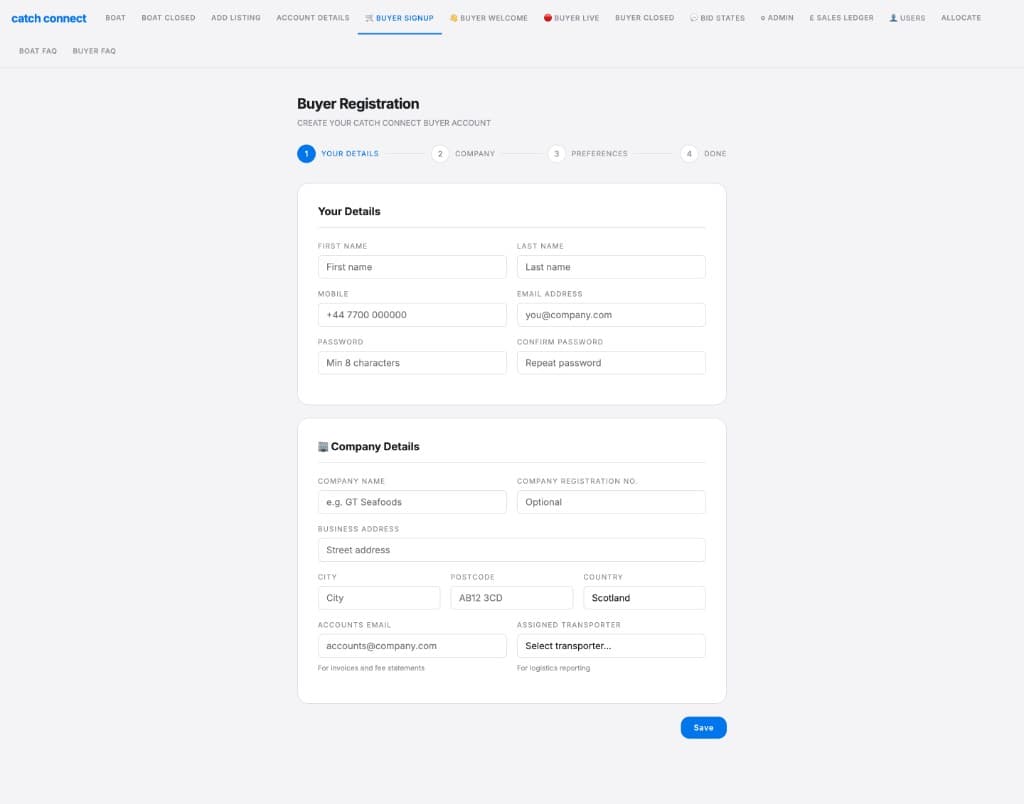Select the red Buyer Live indicator icon
The image size is (1024, 804).
[550, 17]
